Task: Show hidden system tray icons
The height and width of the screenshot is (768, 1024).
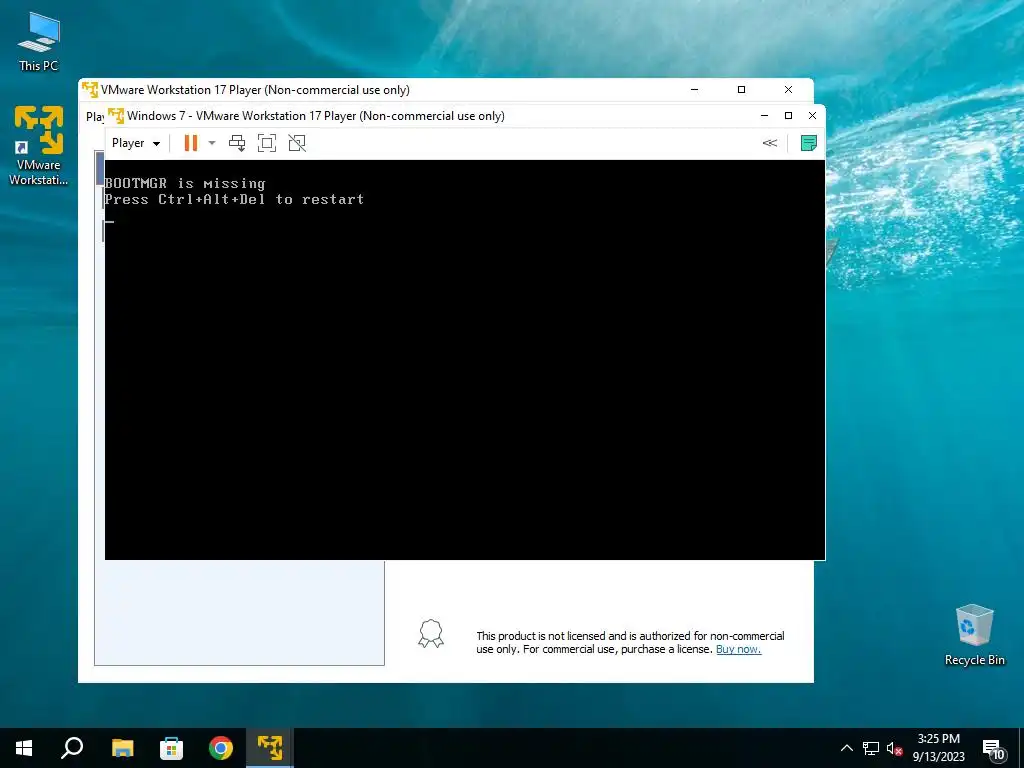Action: coord(846,748)
